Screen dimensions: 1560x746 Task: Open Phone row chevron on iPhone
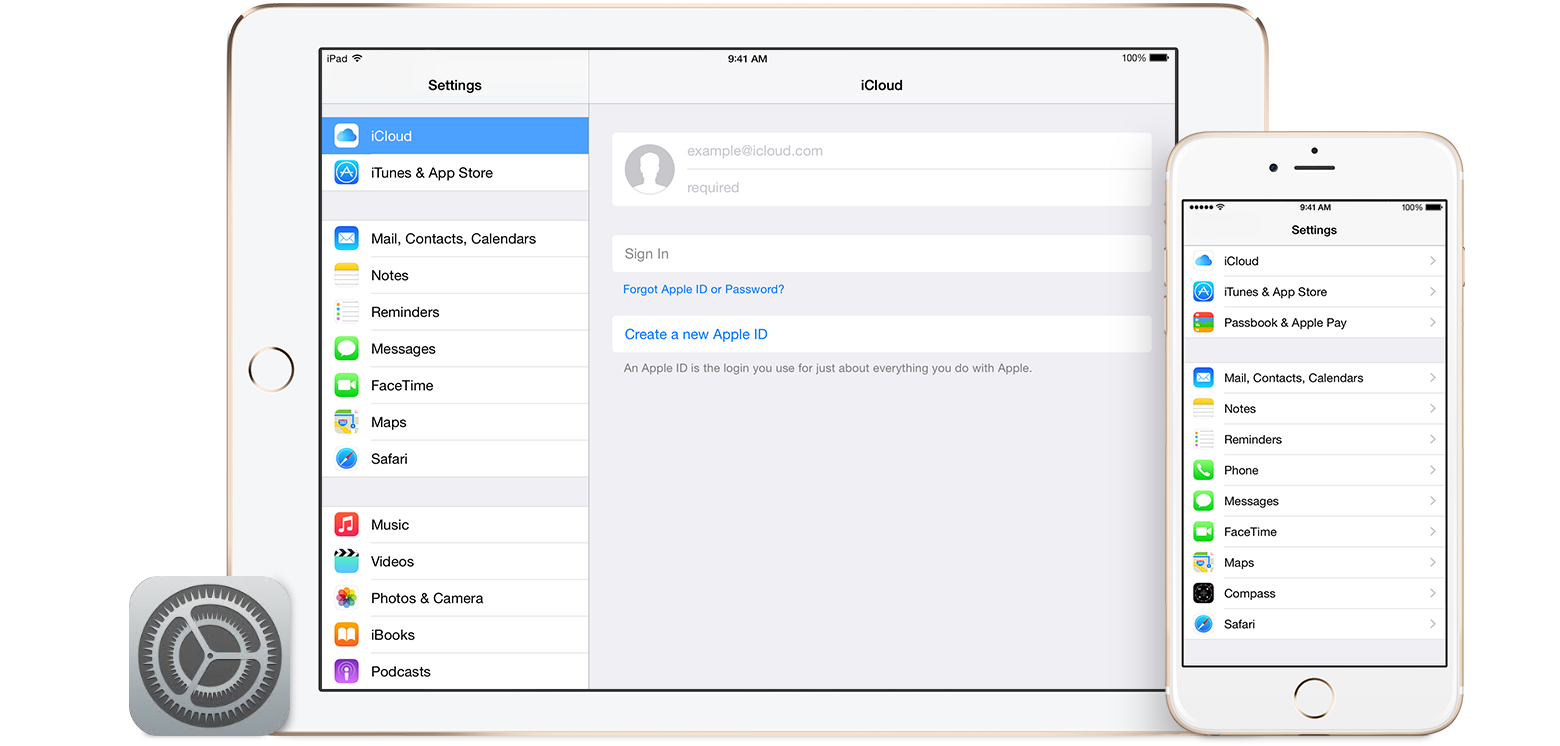click(1433, 470)
